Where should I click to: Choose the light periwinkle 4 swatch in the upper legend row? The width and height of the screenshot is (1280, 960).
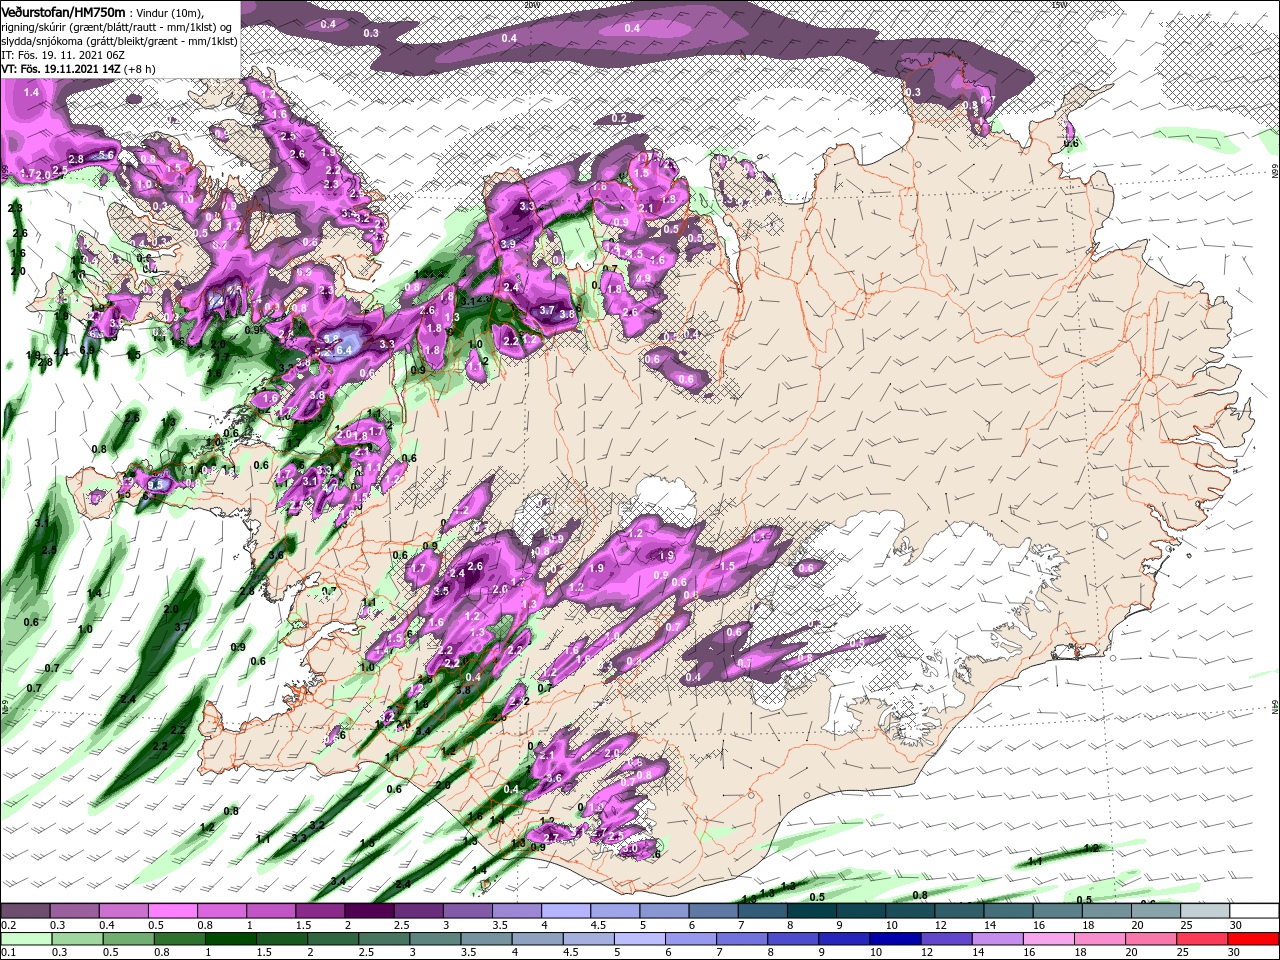click(x=566, y=911)
